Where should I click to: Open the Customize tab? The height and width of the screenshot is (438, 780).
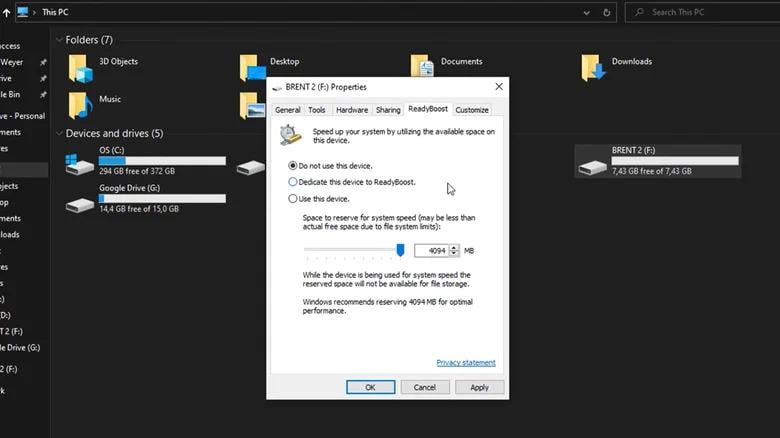pyautogui.click(x=472, y=110)
